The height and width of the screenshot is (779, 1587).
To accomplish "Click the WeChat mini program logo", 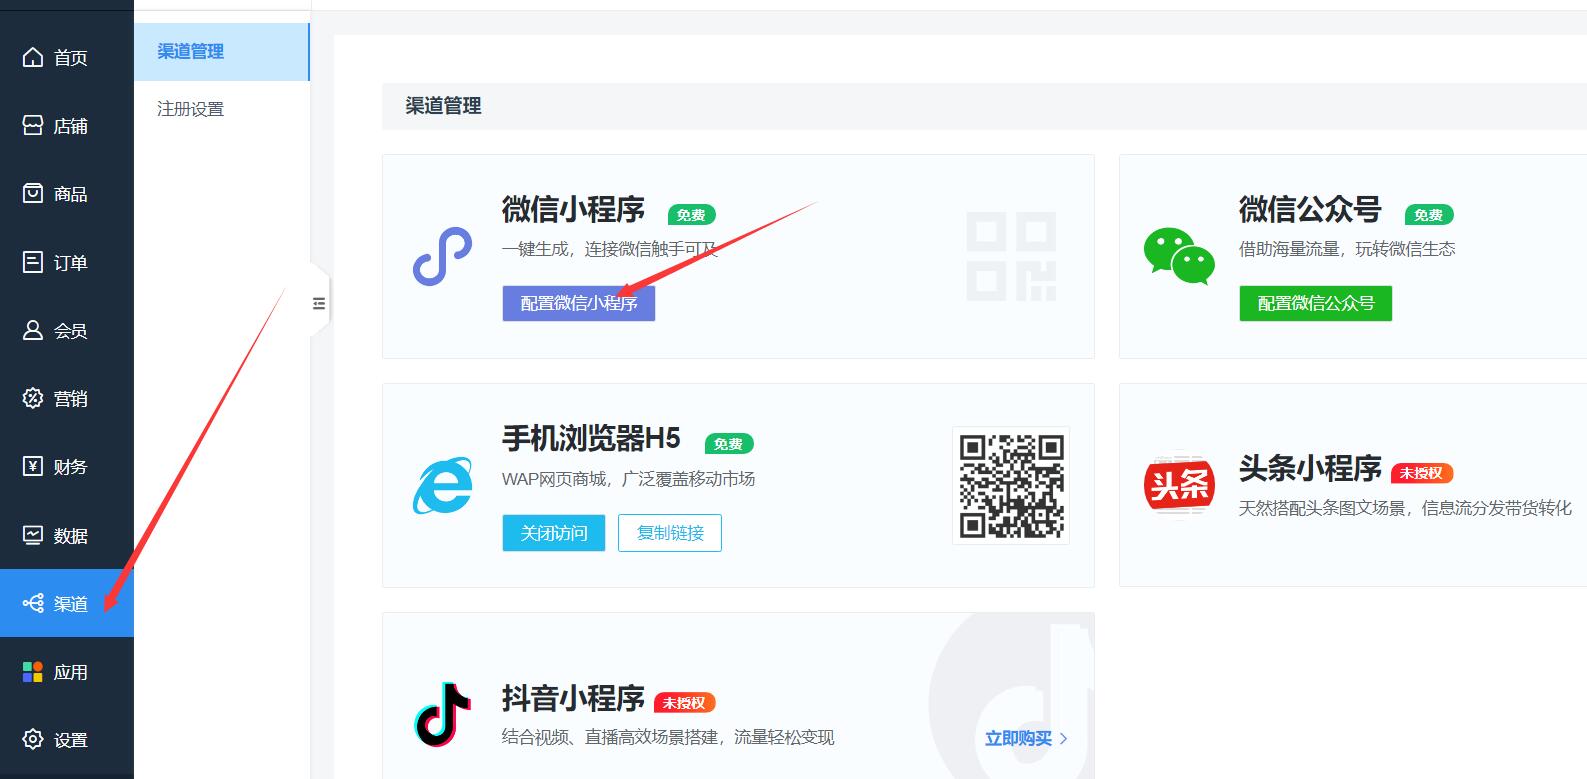I will (x=442, y=256).
